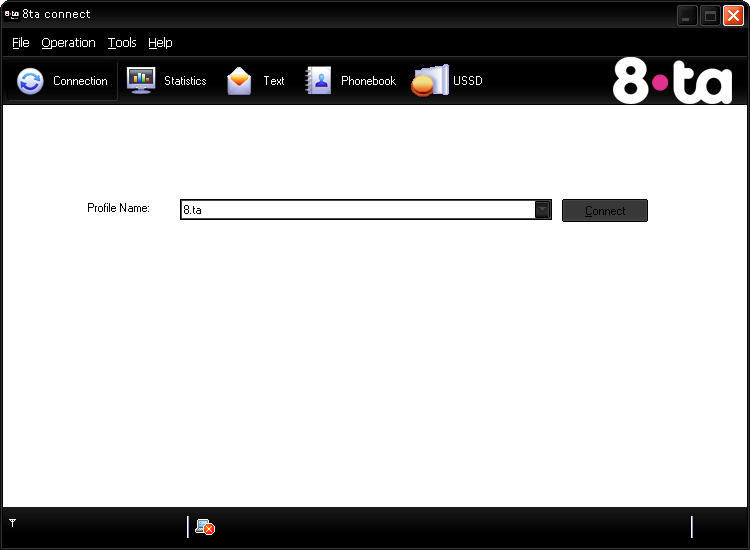Switch to the Statistics label tab
Image resolution: width=750 pixels, height=550 pixels.
[185, 81]
